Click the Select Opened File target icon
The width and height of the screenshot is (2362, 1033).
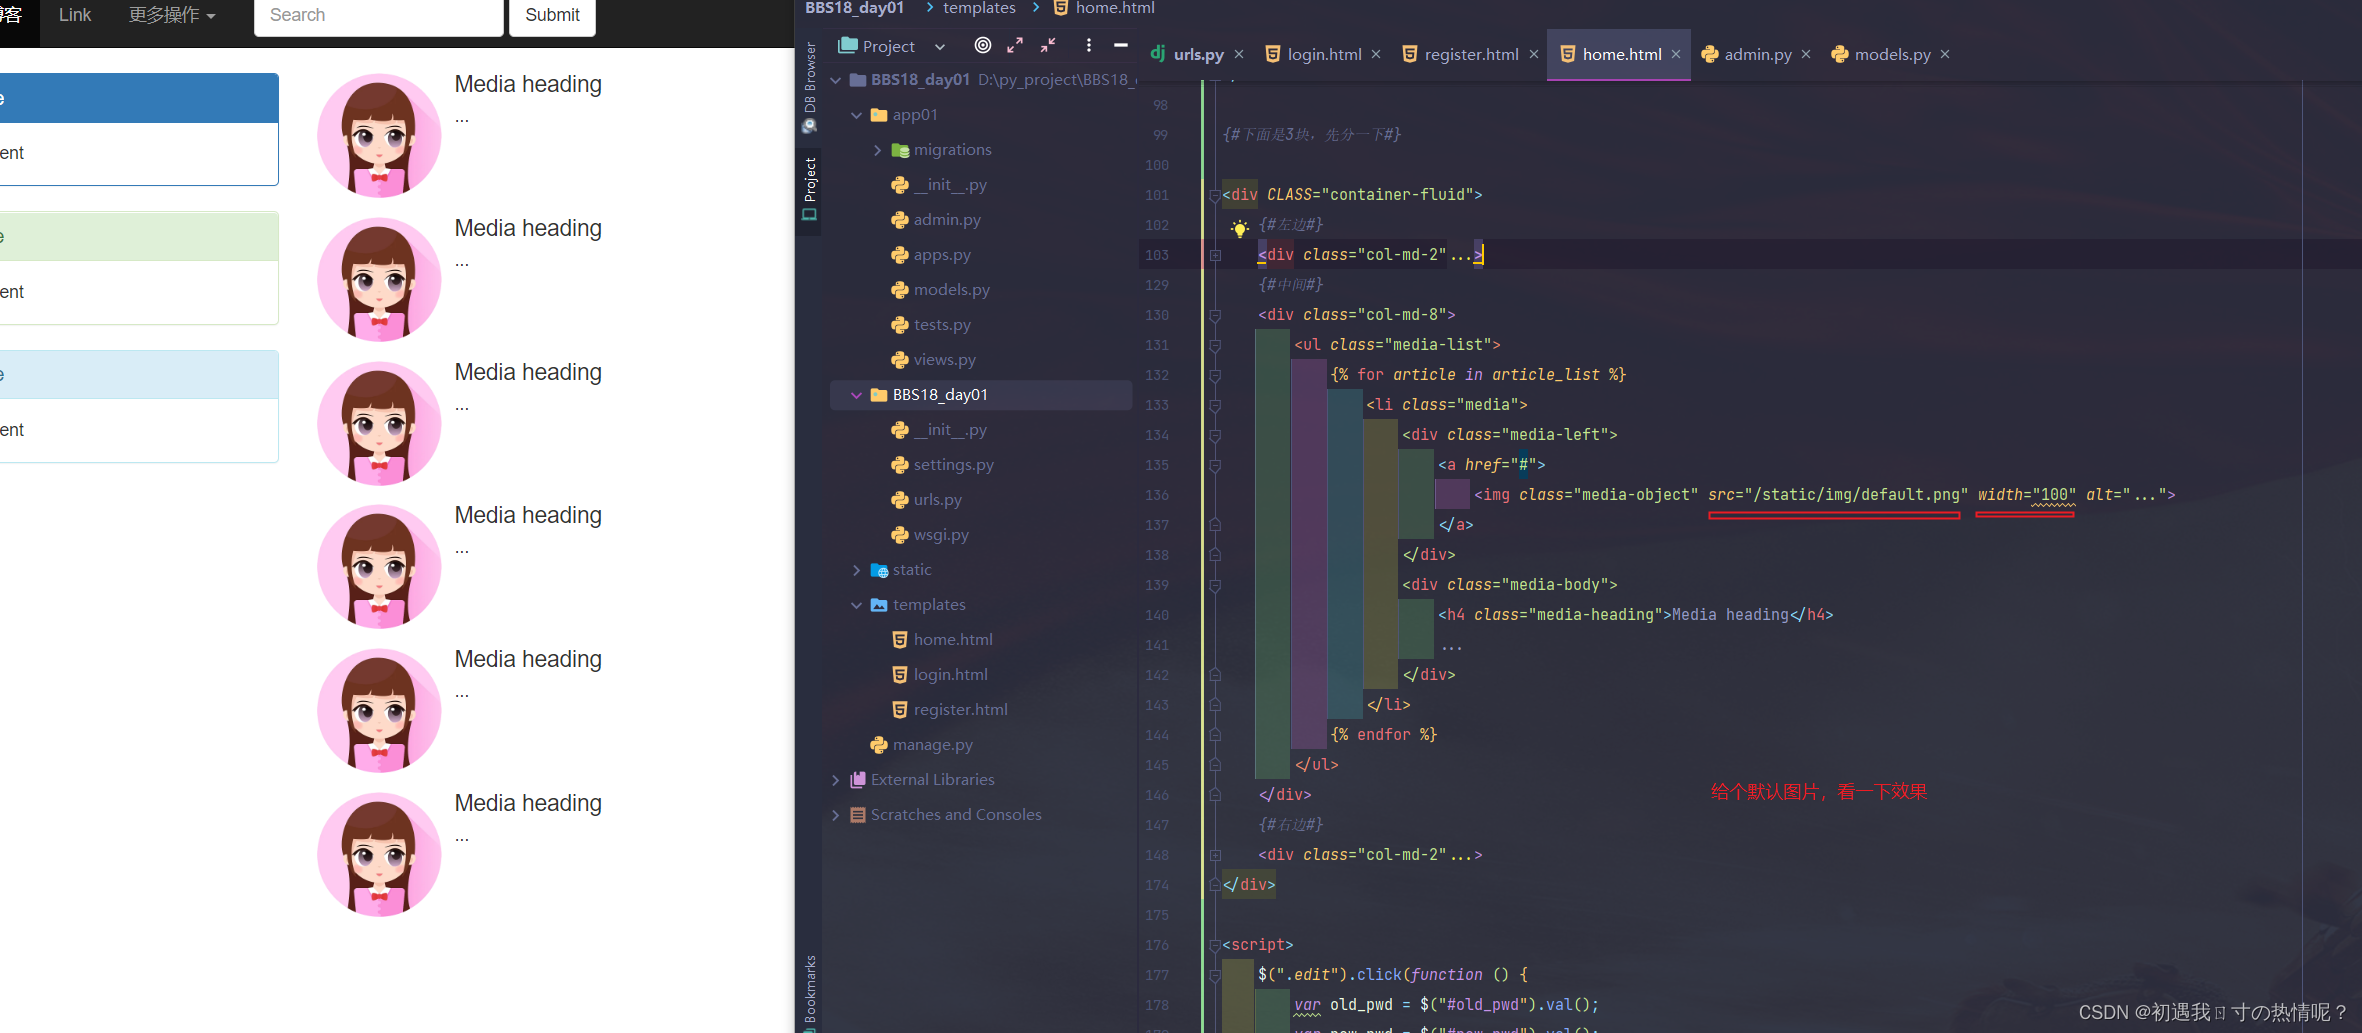(983, 45)
